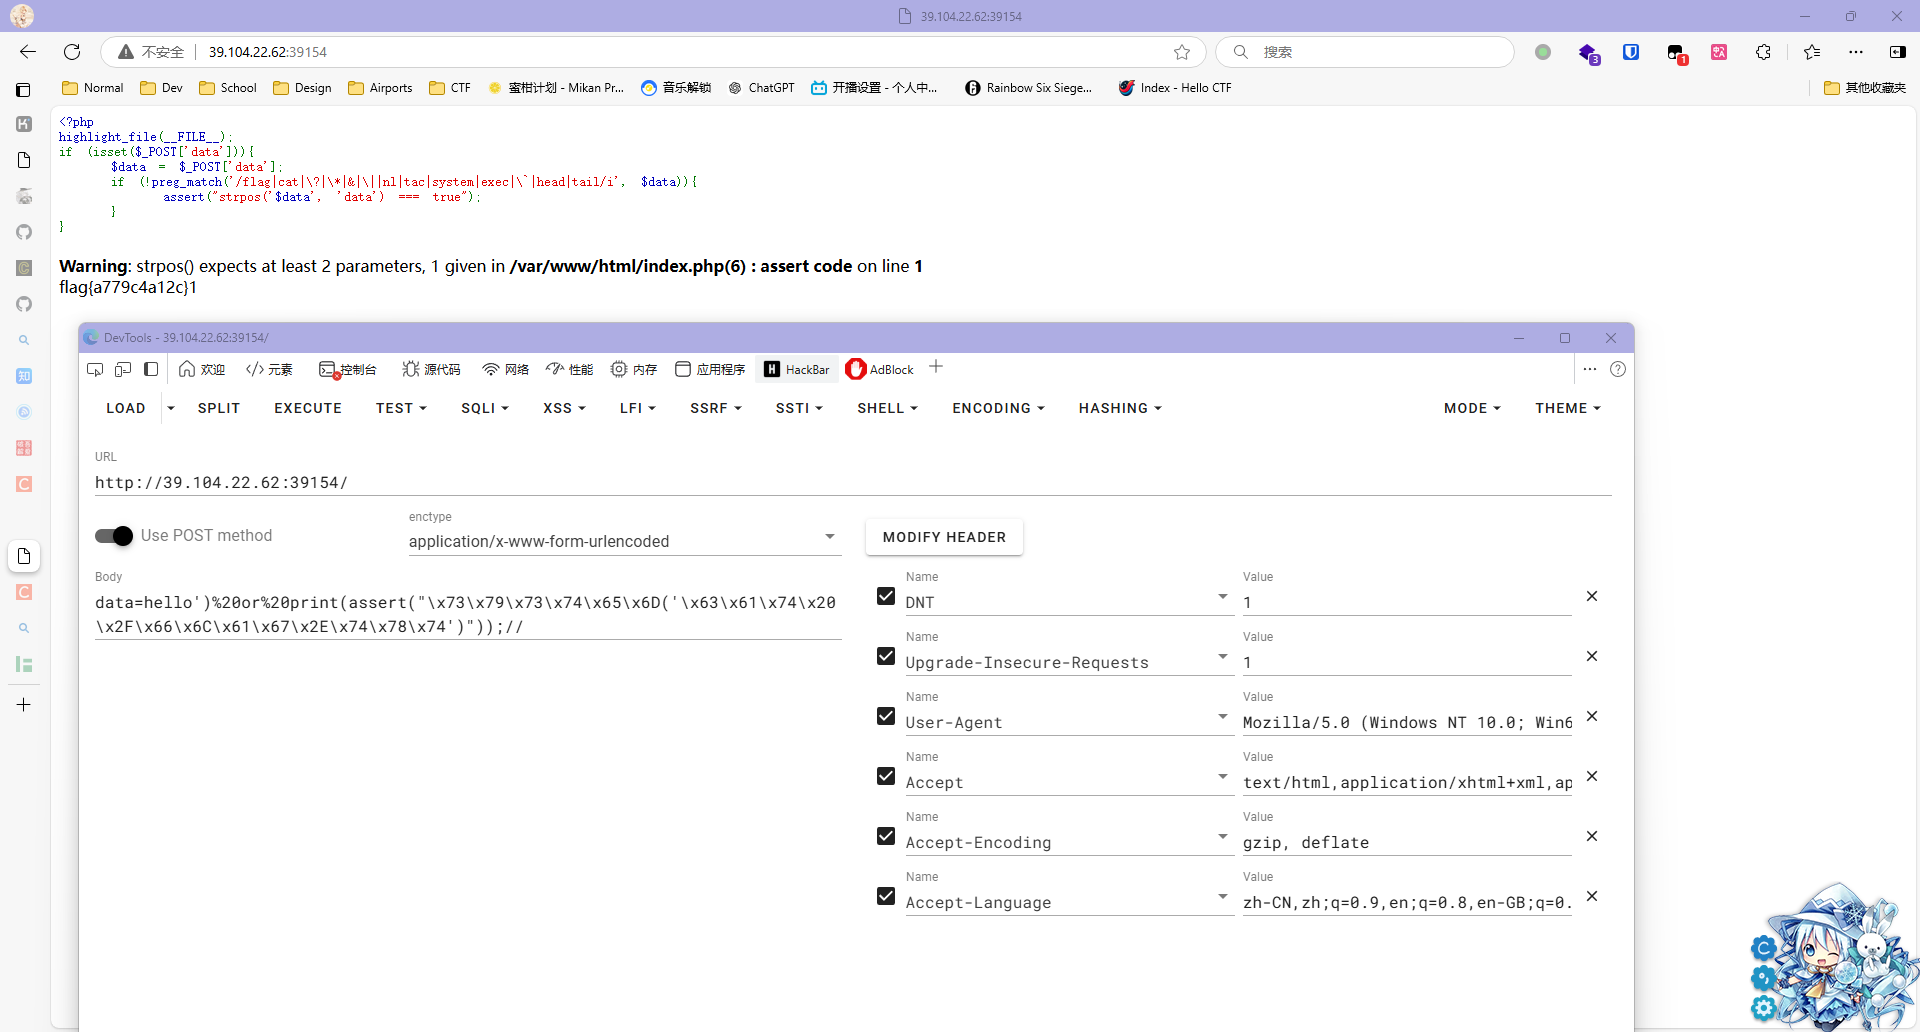The height and width of the screenshot is (1032, 1920).
Task: Remove the DNT header with X icon
Action: coord(1592,597)
